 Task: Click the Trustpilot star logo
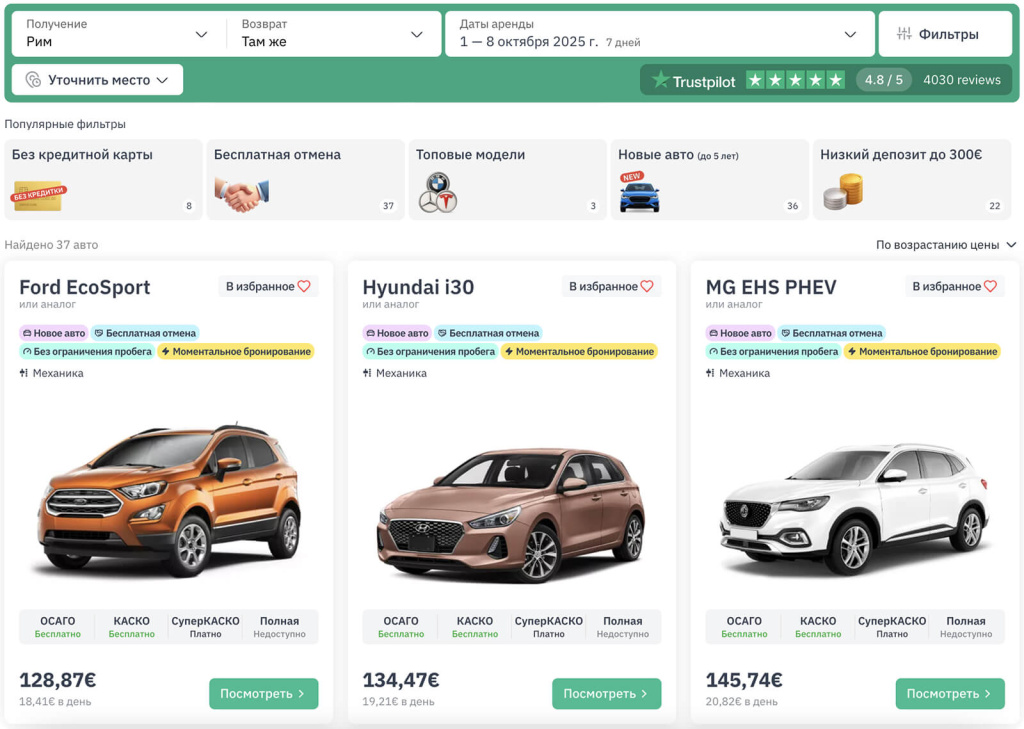pos(660,80)
